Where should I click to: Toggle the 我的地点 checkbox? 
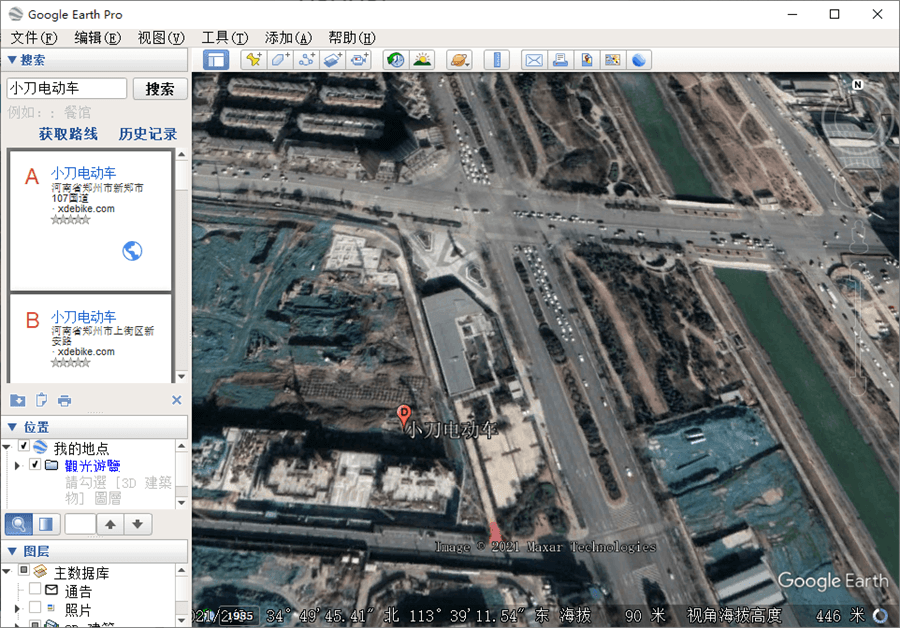pyautogui.click(x=25, y=447)
